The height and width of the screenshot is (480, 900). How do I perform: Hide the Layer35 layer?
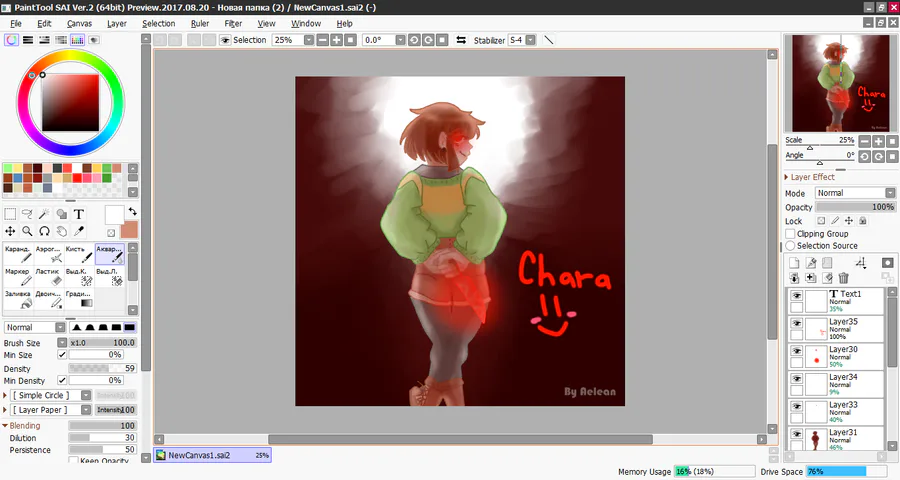tap(797, 323)
